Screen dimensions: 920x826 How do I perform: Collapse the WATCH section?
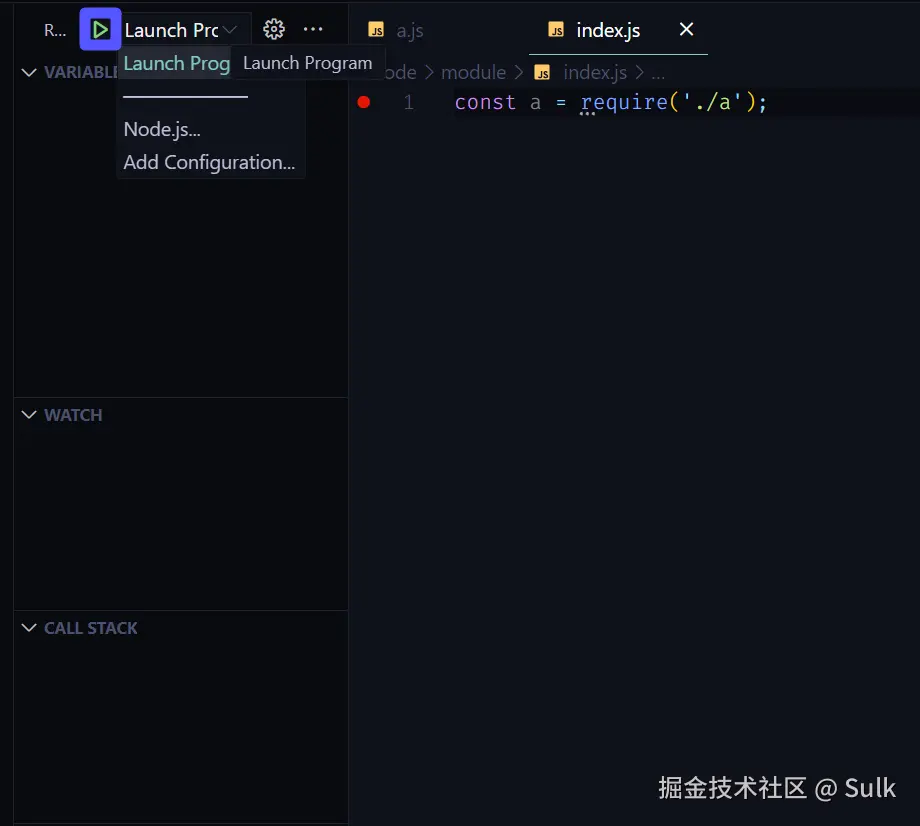point(29,415)
